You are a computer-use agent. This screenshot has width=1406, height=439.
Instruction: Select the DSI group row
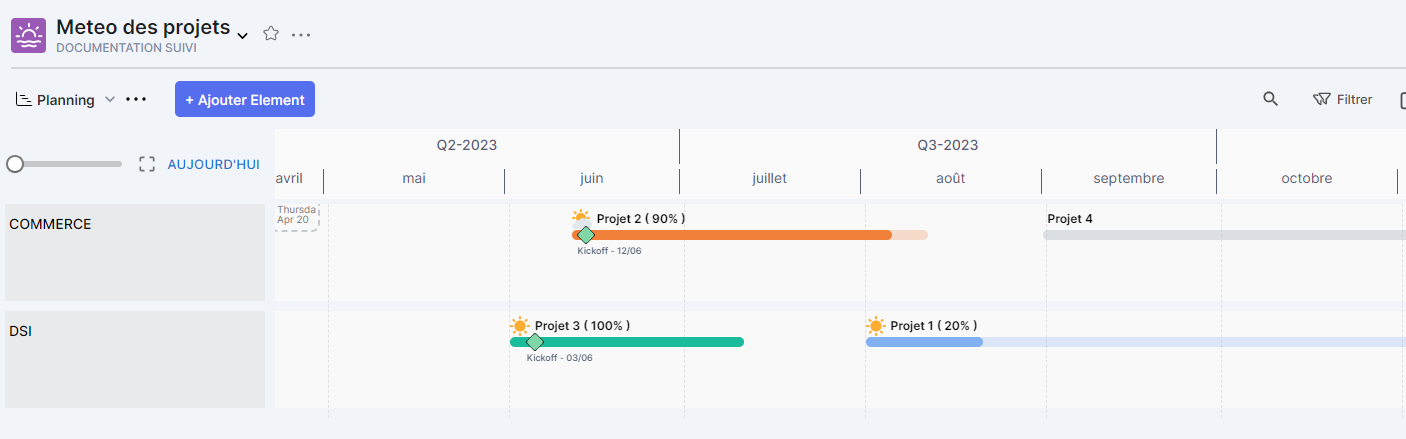135,359
